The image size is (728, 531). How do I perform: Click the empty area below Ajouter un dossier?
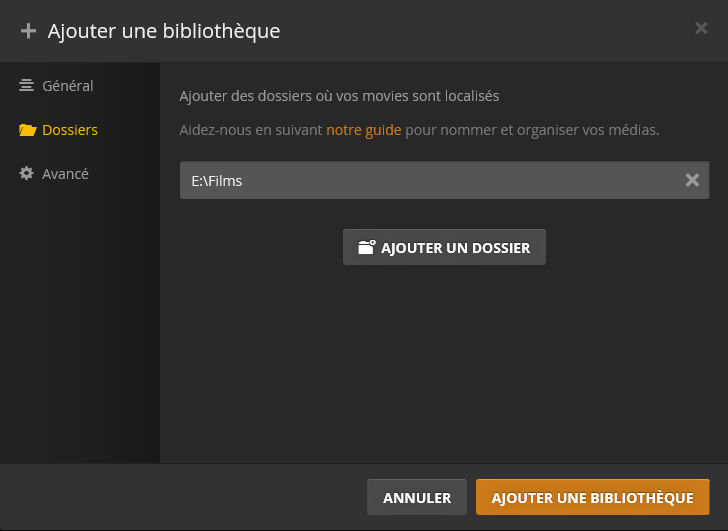pos(444,360)
